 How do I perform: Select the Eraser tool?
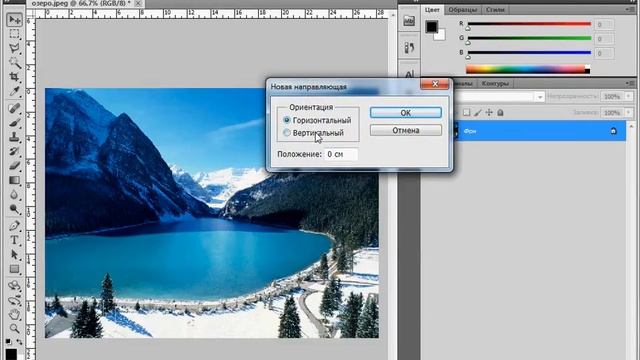(14, 165)
